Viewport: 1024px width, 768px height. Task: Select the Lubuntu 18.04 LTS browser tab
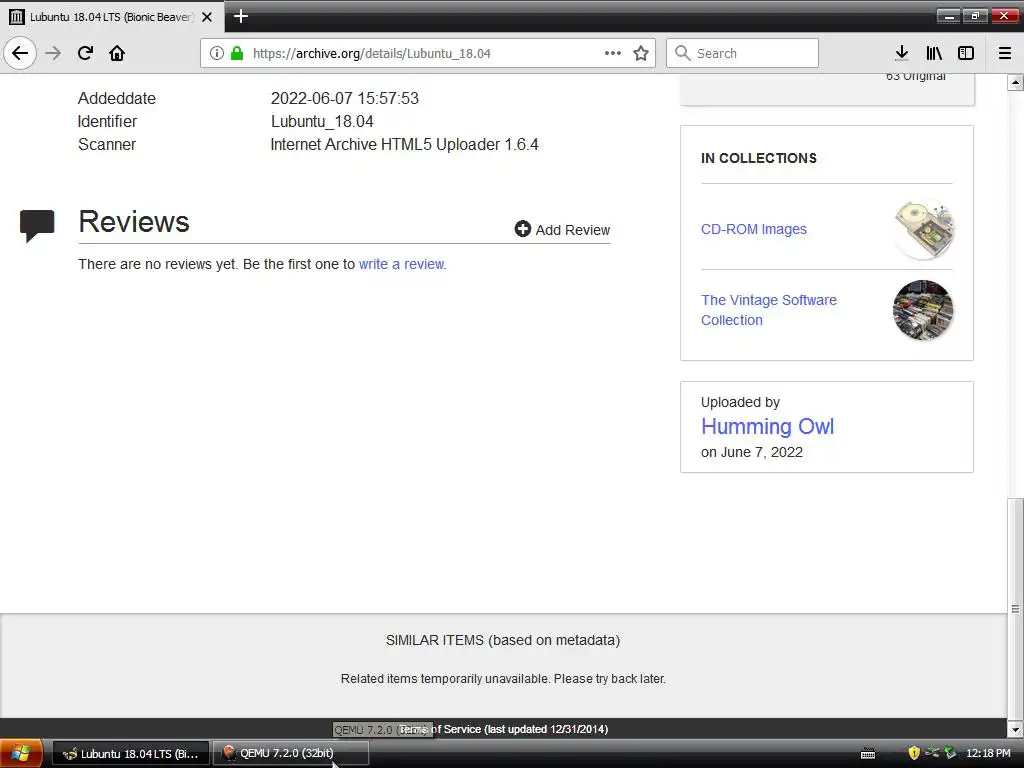coord(112,17)
